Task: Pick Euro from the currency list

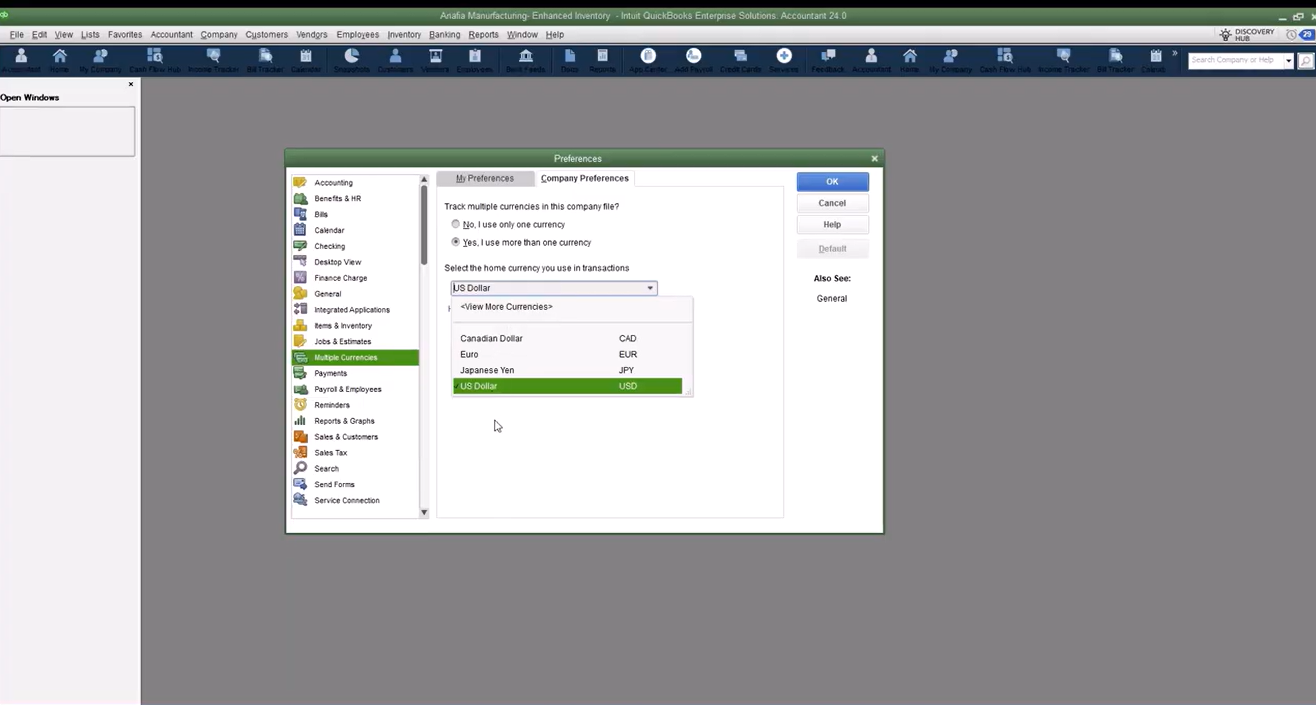Action: [x=469, y=354]
